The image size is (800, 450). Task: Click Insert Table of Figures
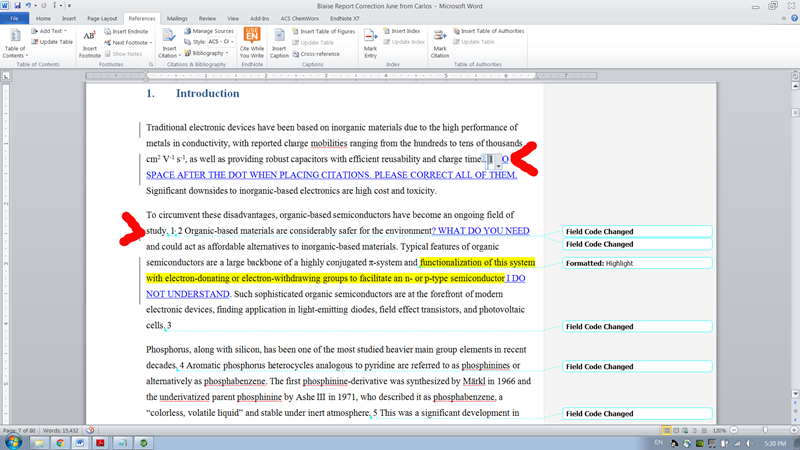point(323,31)
